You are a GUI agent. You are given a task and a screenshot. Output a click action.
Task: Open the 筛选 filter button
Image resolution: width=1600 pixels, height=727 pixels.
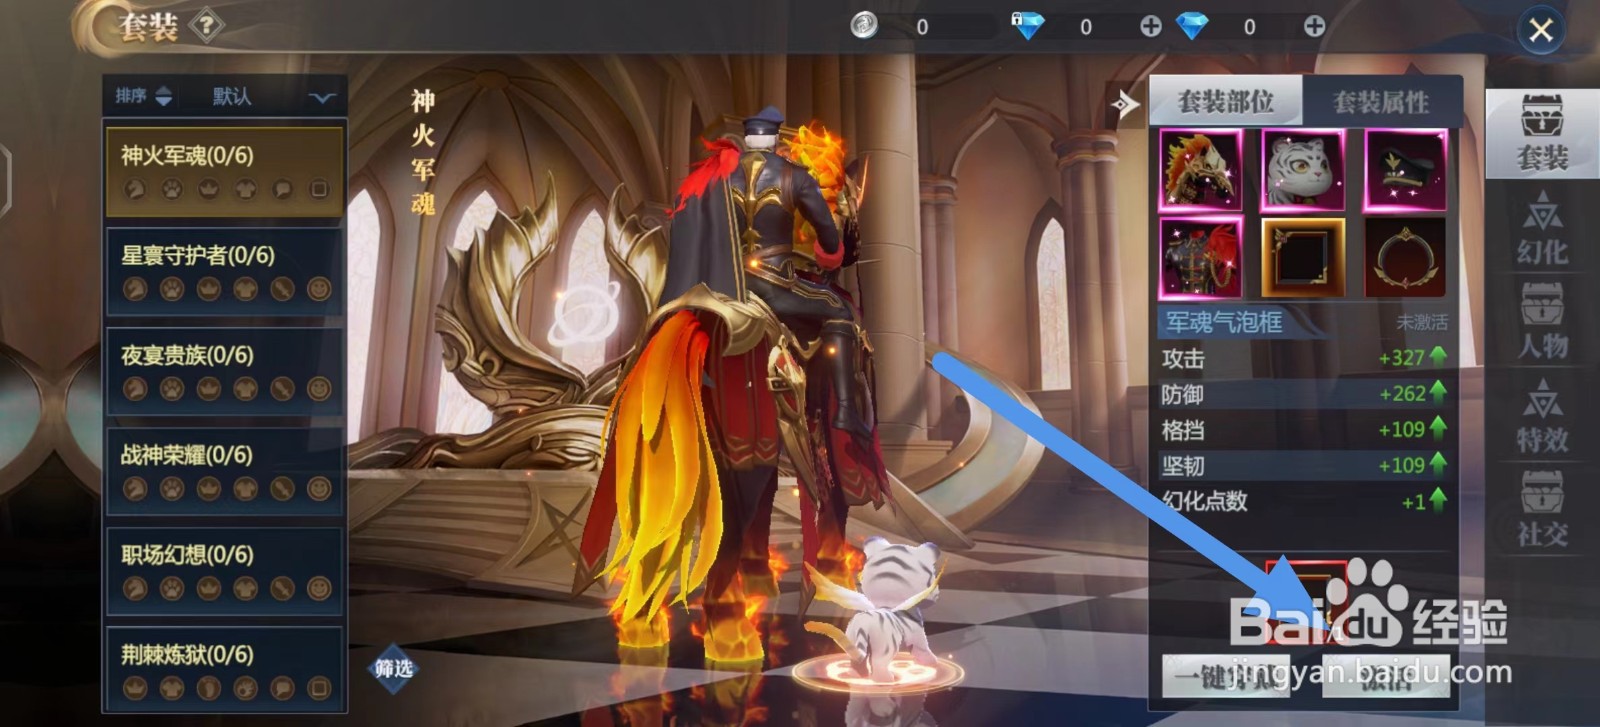pyautogui.click(x=393, y=669)
